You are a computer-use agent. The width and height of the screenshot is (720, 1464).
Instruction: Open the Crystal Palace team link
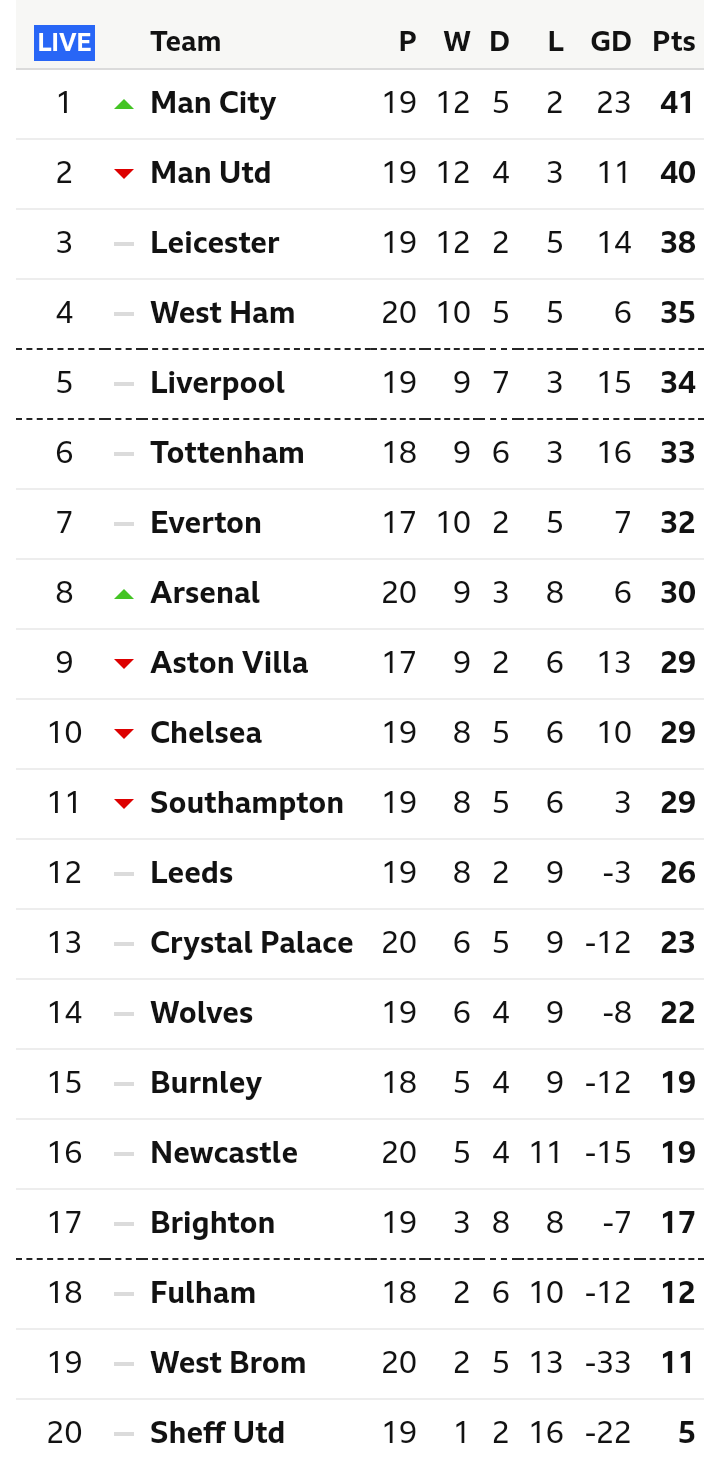coord(251,943)
